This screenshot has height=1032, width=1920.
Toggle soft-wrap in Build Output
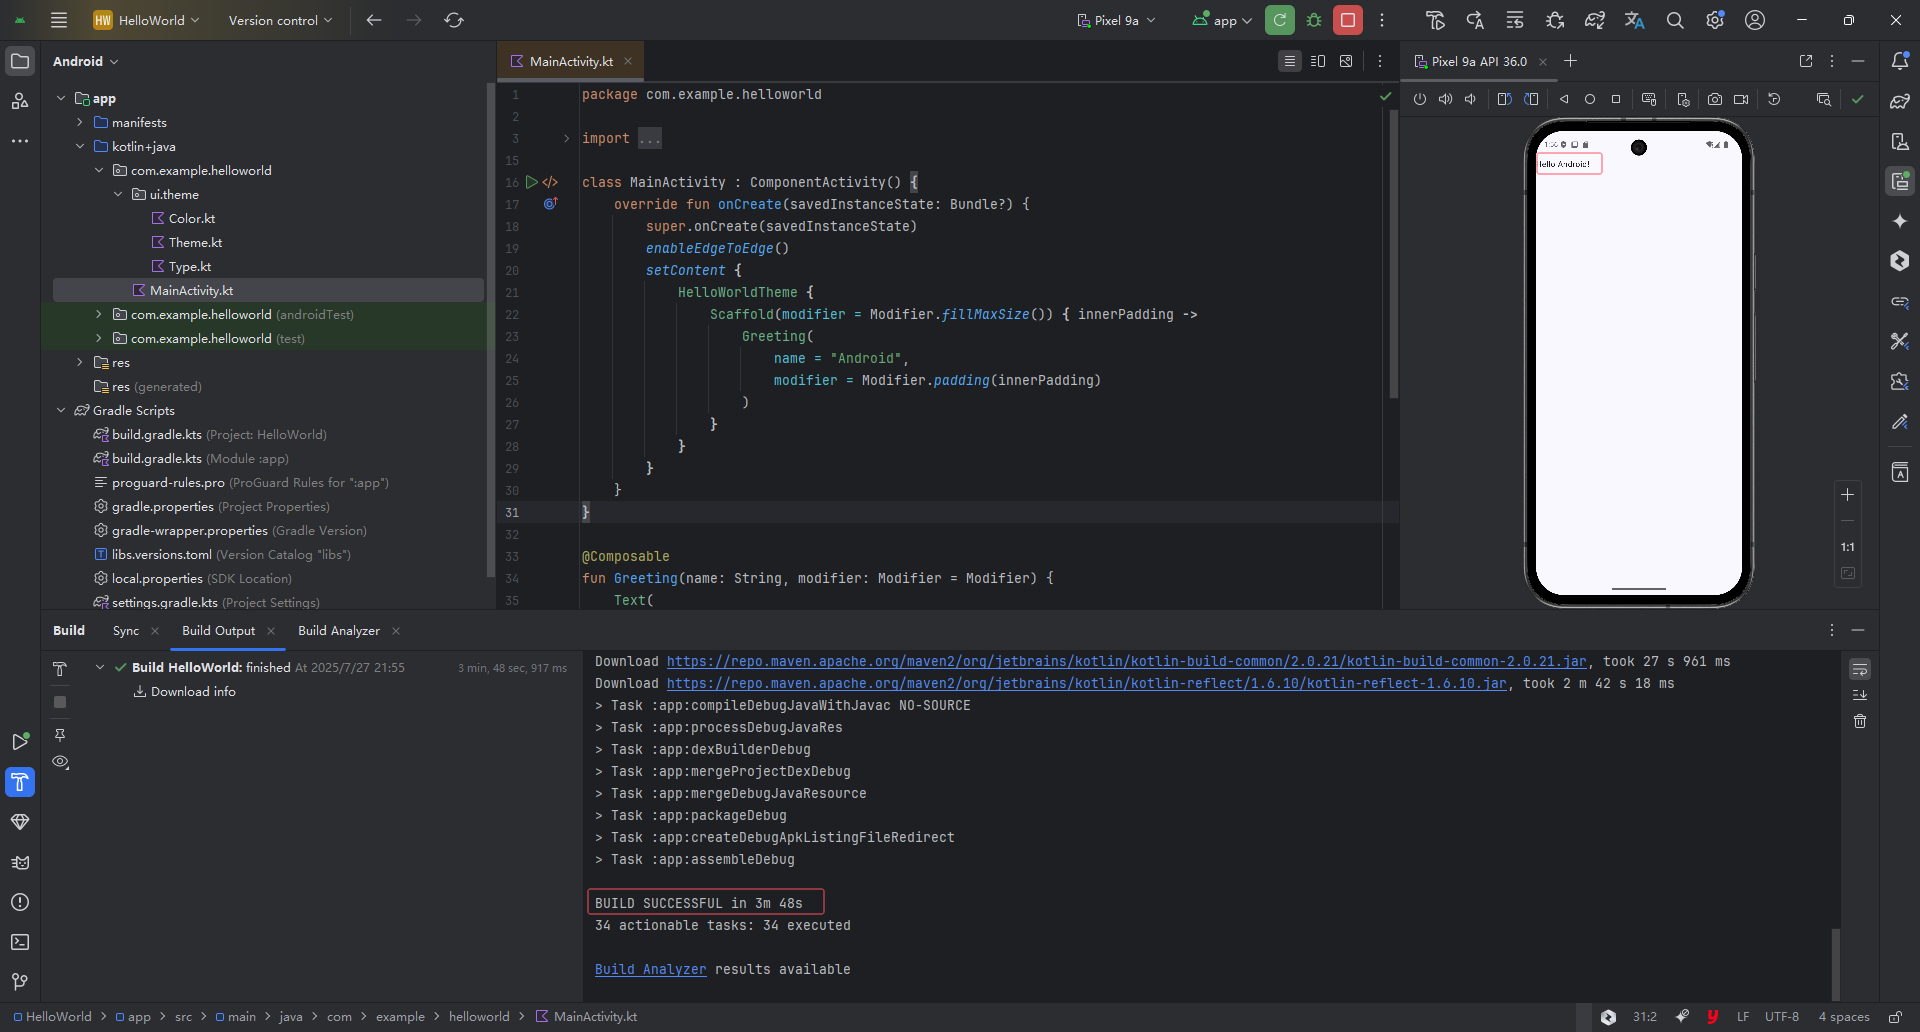click(x=1860, y=669)
